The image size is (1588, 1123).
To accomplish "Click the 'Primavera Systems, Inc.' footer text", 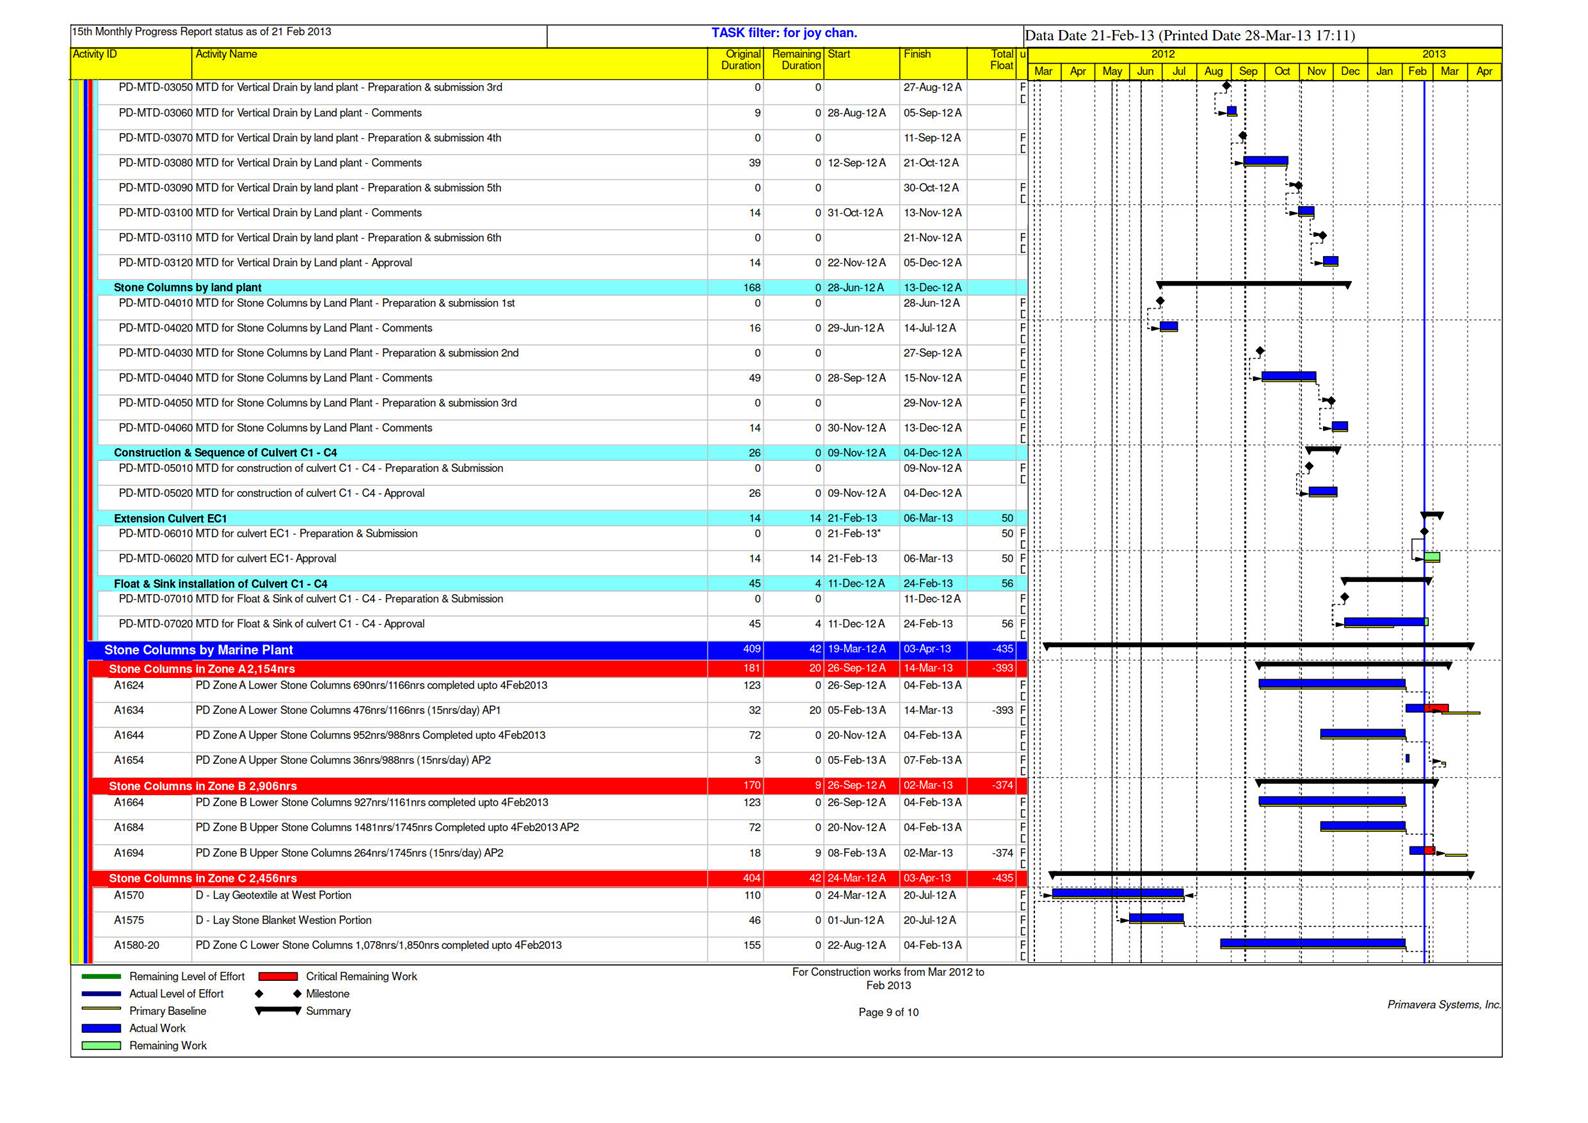I will (1444, 1004).
